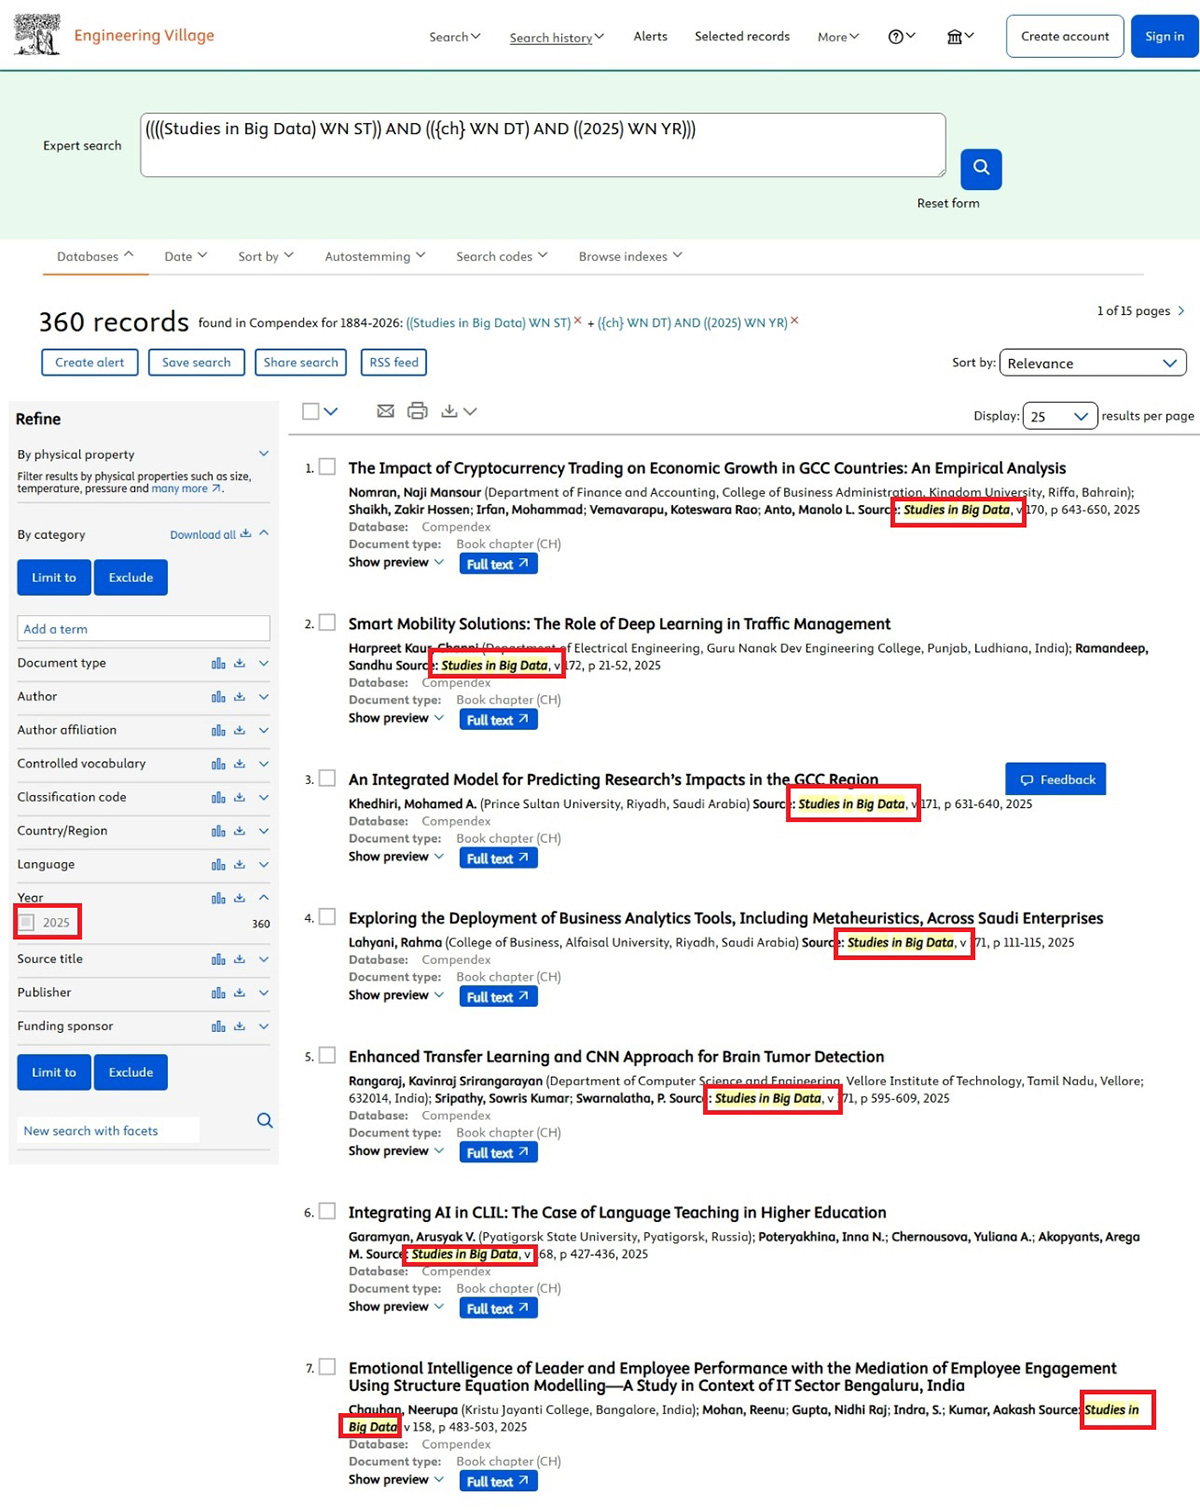Expand the Source title facet chevron
Image resolution: width=1200 pixels, height=1510 pixels.
[264, 959]
